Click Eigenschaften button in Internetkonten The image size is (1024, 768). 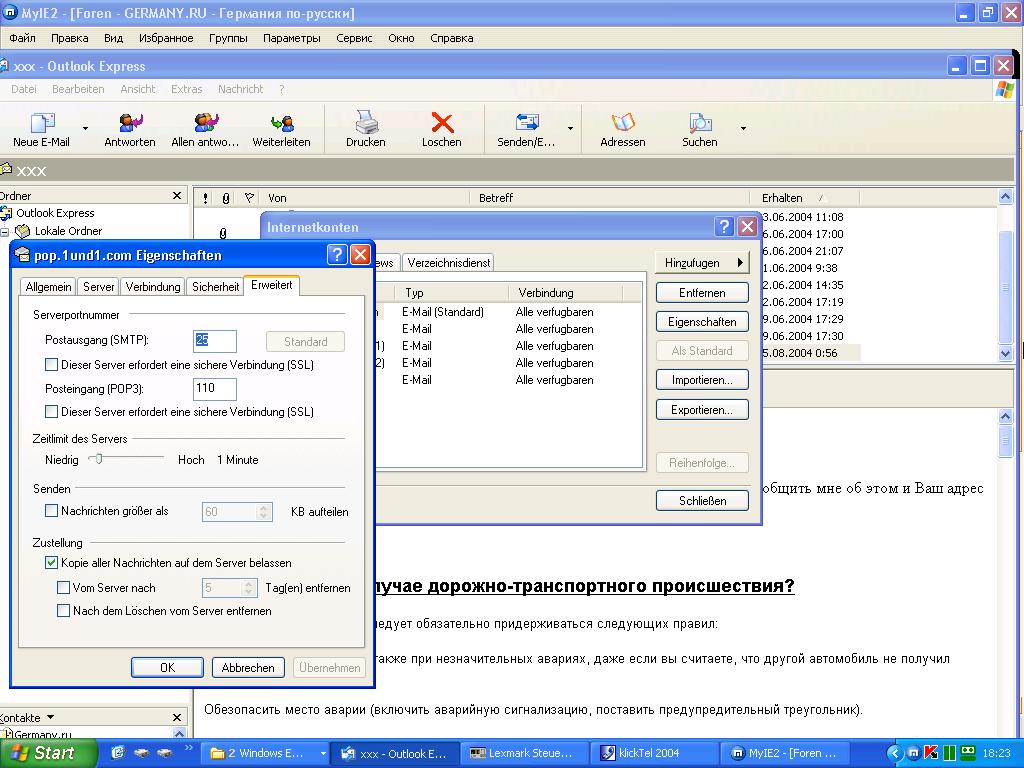[x=702, y=322]
